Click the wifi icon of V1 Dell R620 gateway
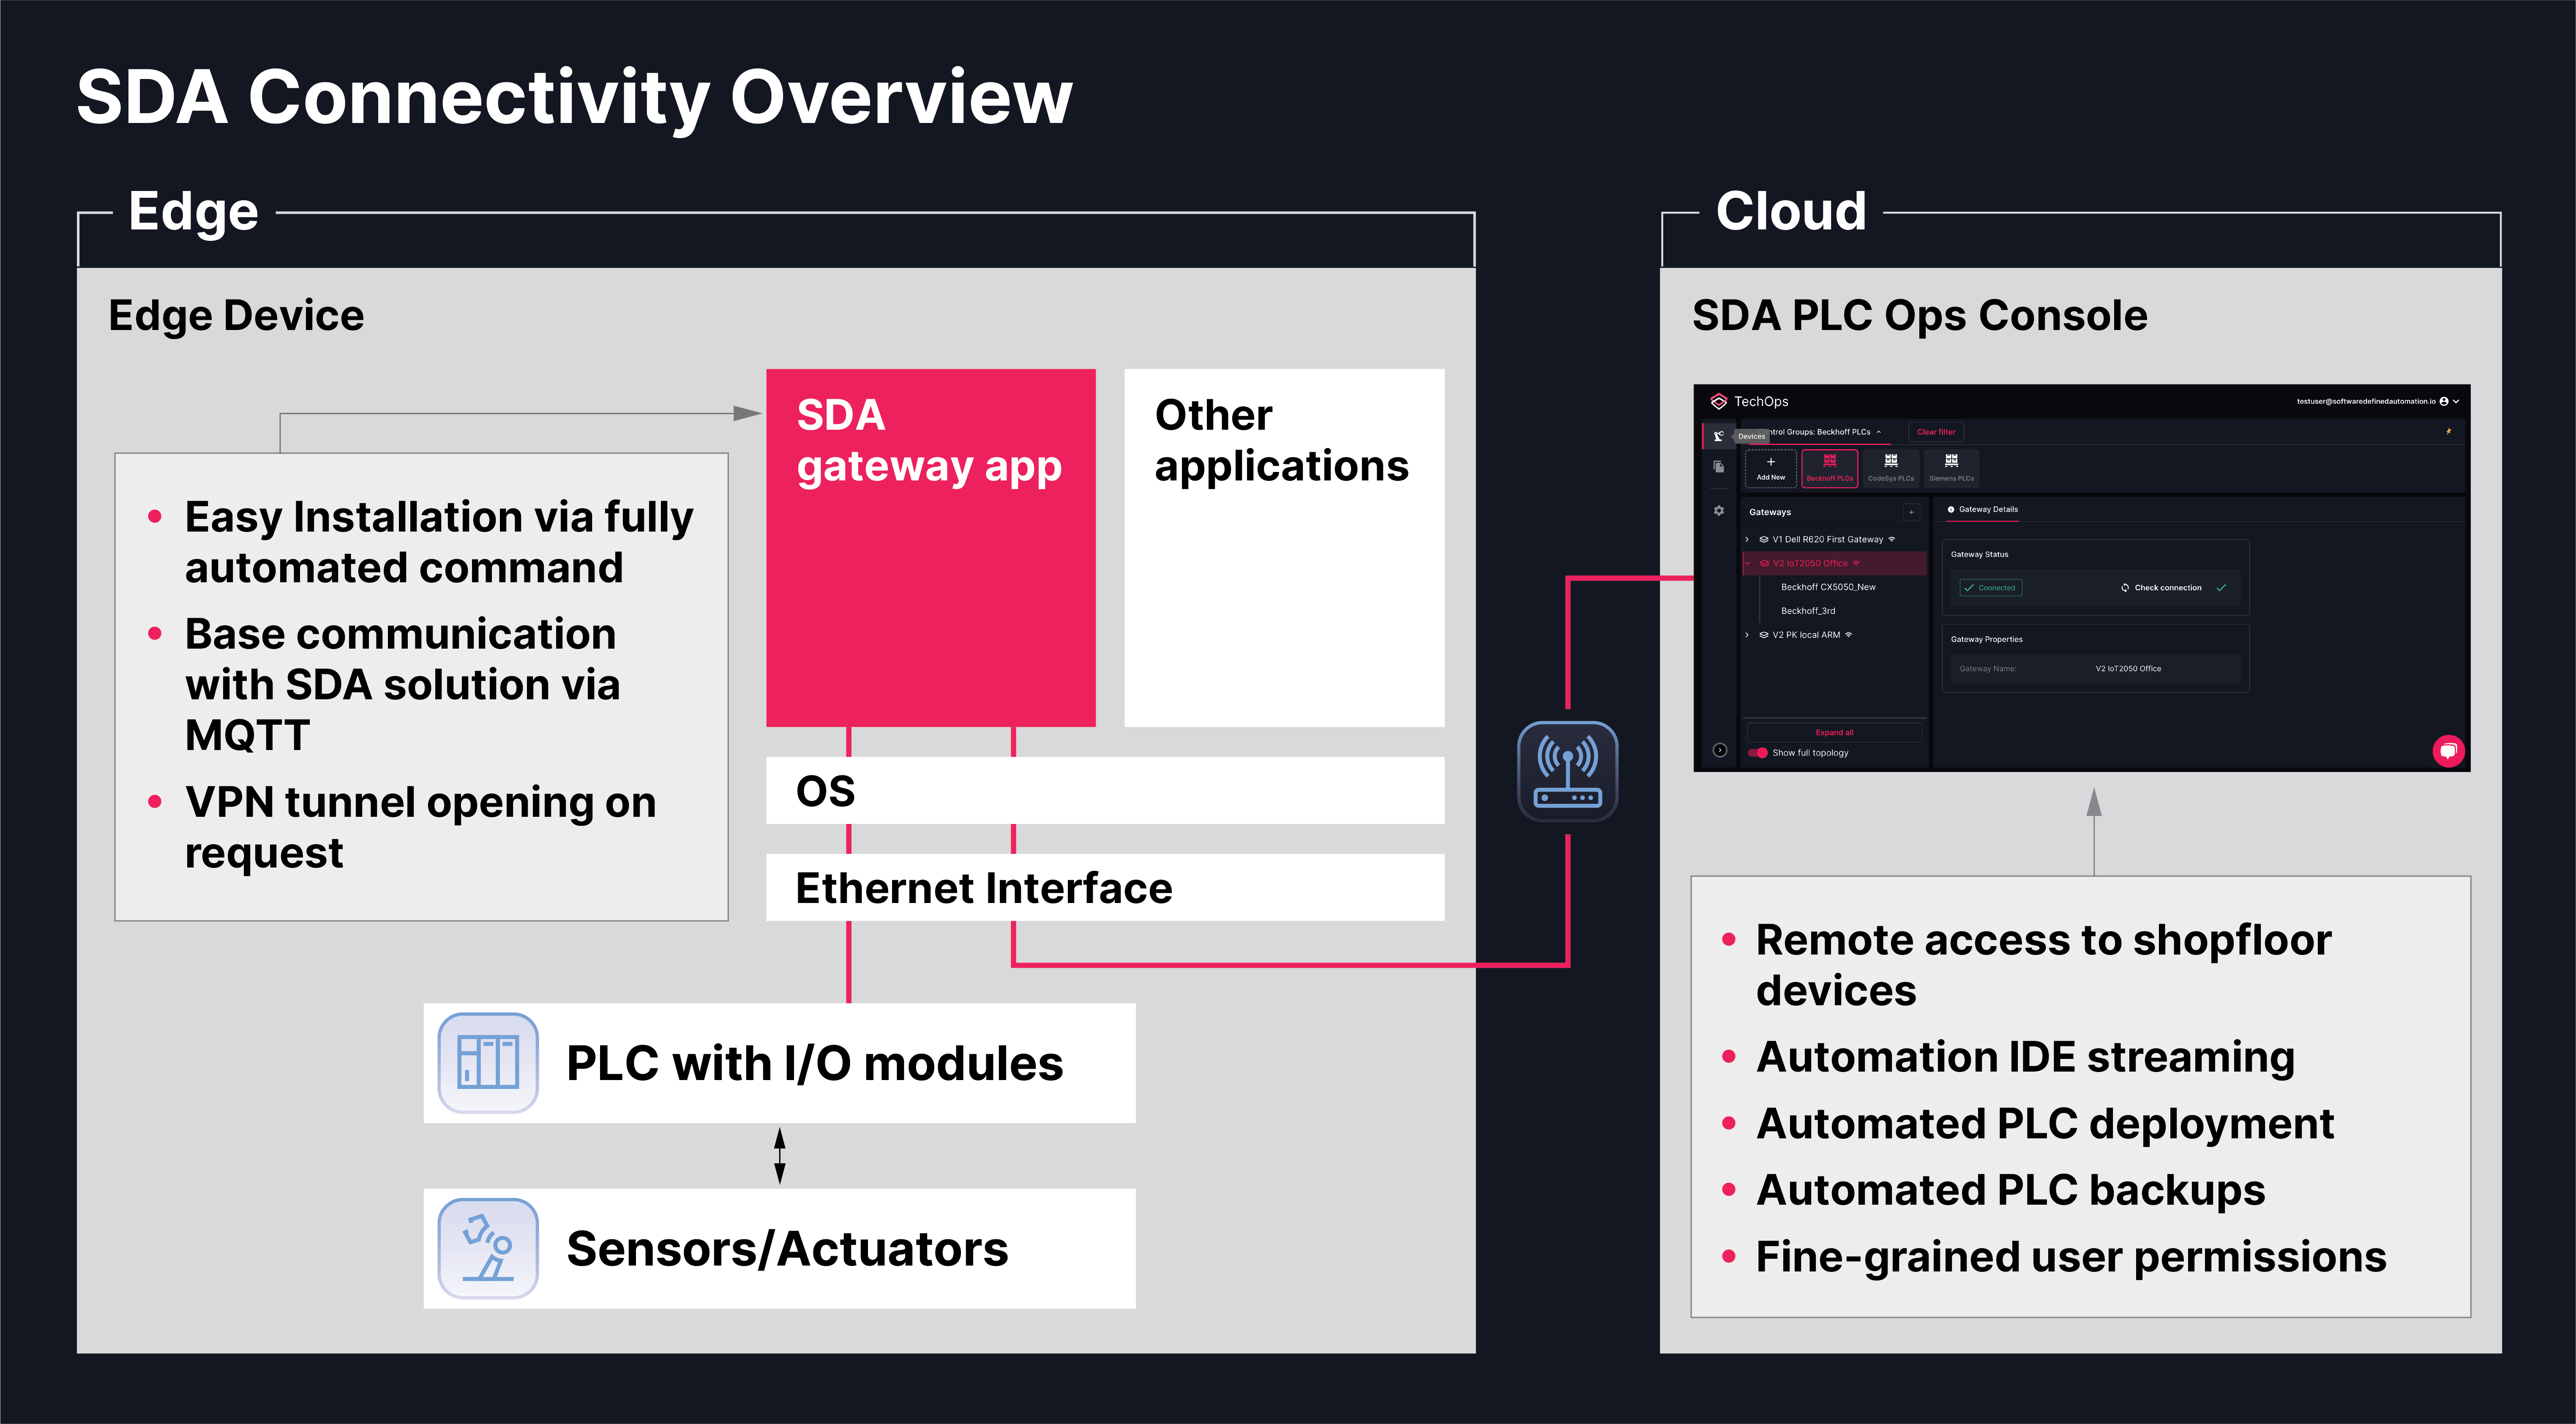The height and width of the screenshot is (1424, 2576). click(1892, 539)
